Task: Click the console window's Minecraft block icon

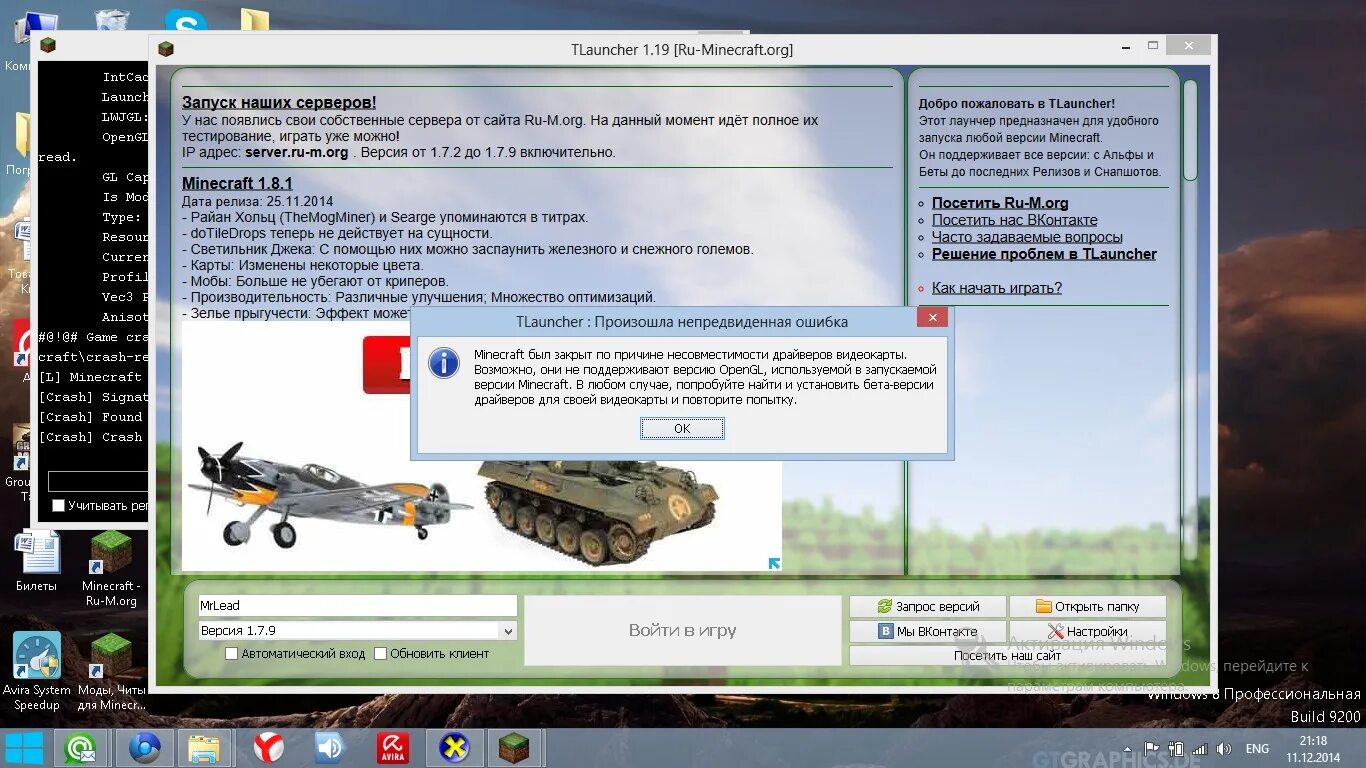Action: click(x=47, y=44)
